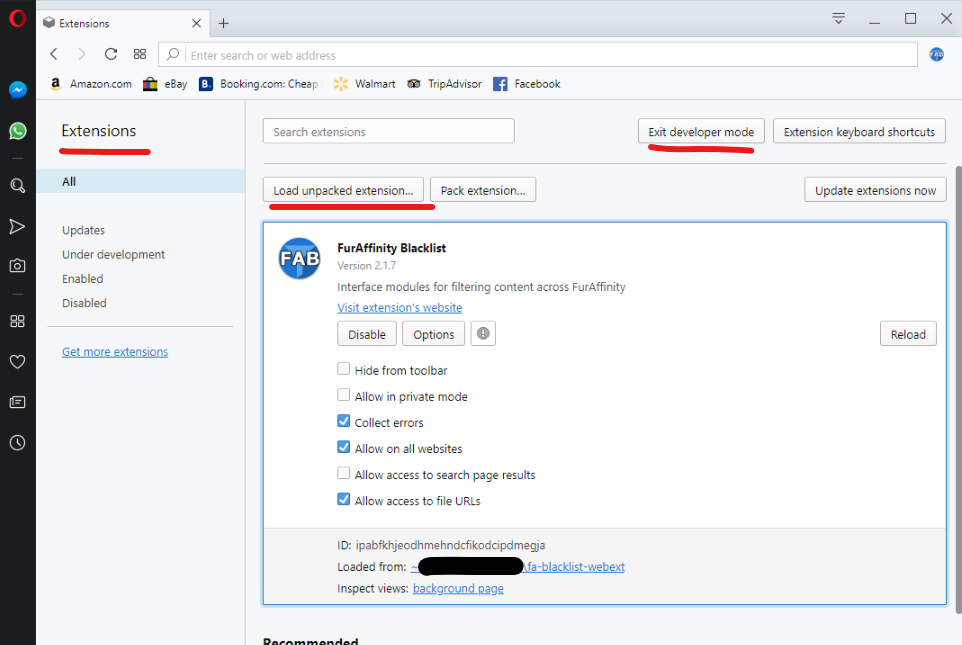The image size is (962, 645).
Task: Open WhatsApp in the sidebar
Action: (18, 131)
